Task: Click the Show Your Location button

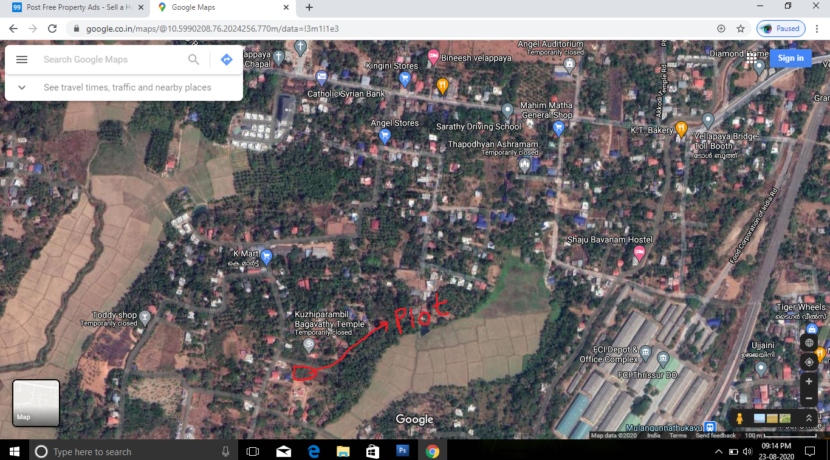Action: click(x=809, y=361)
